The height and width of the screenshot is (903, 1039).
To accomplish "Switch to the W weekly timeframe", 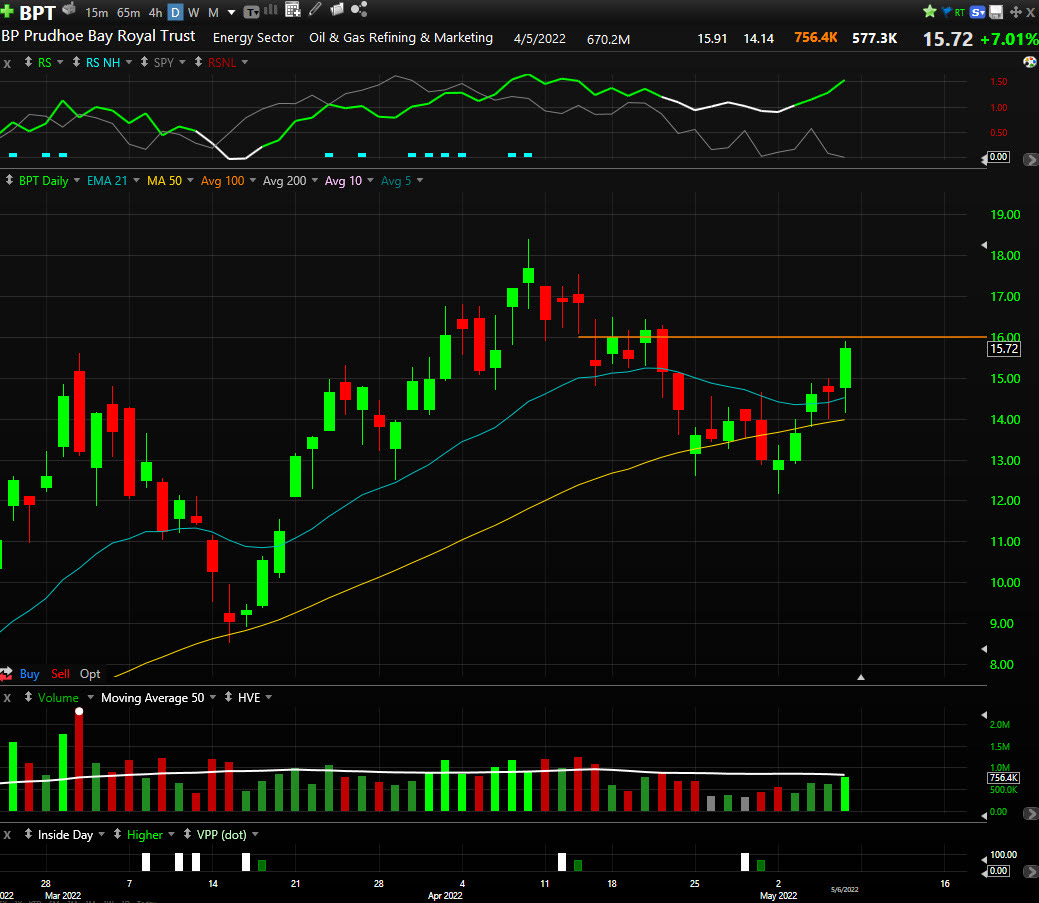I will (x=194, y=13).
